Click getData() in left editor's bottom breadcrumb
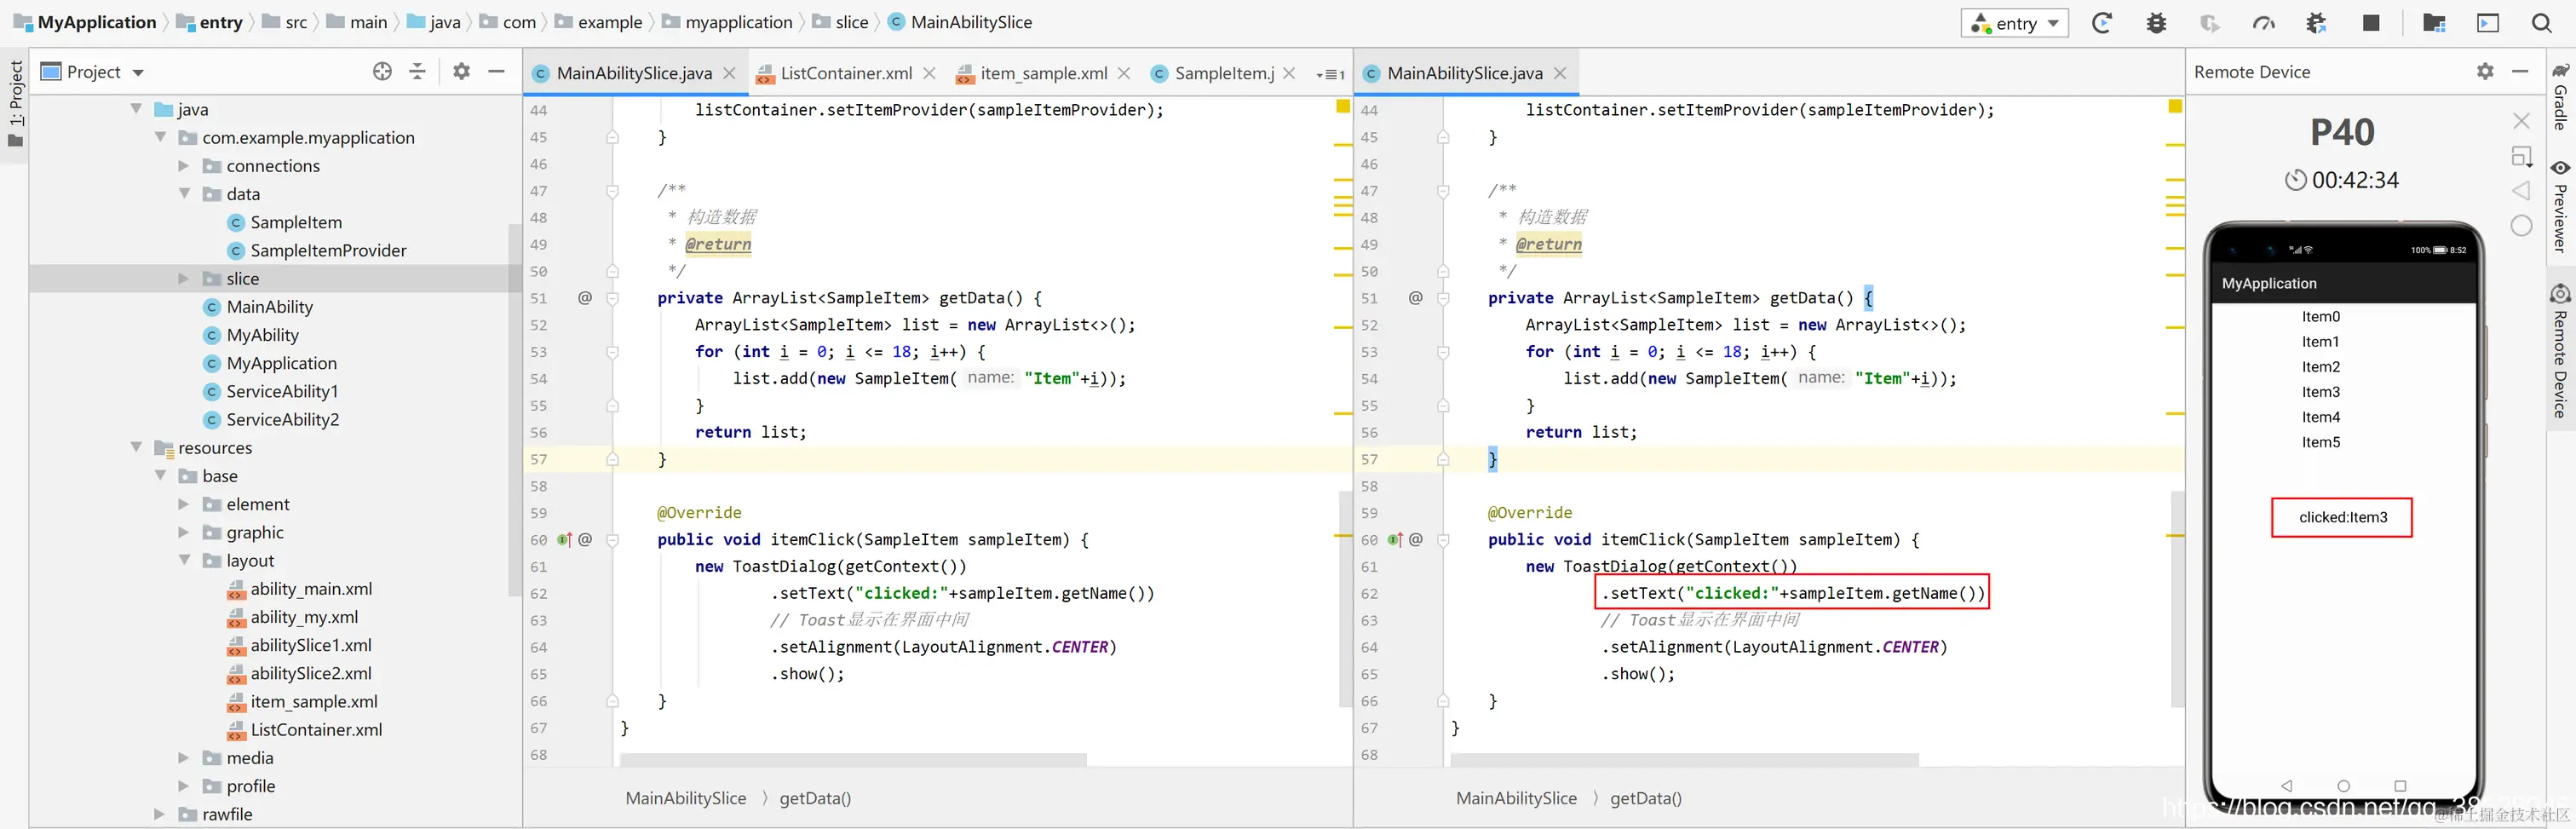Screen dimensions: 2576x829 click(x=815, y=798)
